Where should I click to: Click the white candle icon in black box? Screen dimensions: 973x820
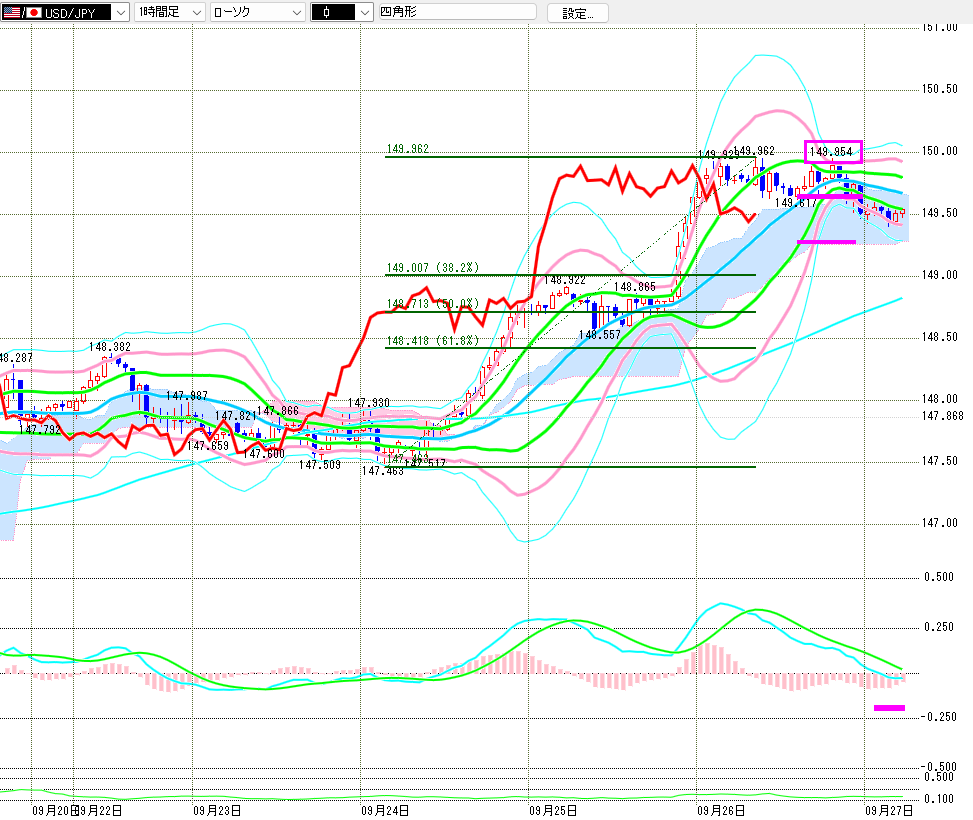(329, 12)
